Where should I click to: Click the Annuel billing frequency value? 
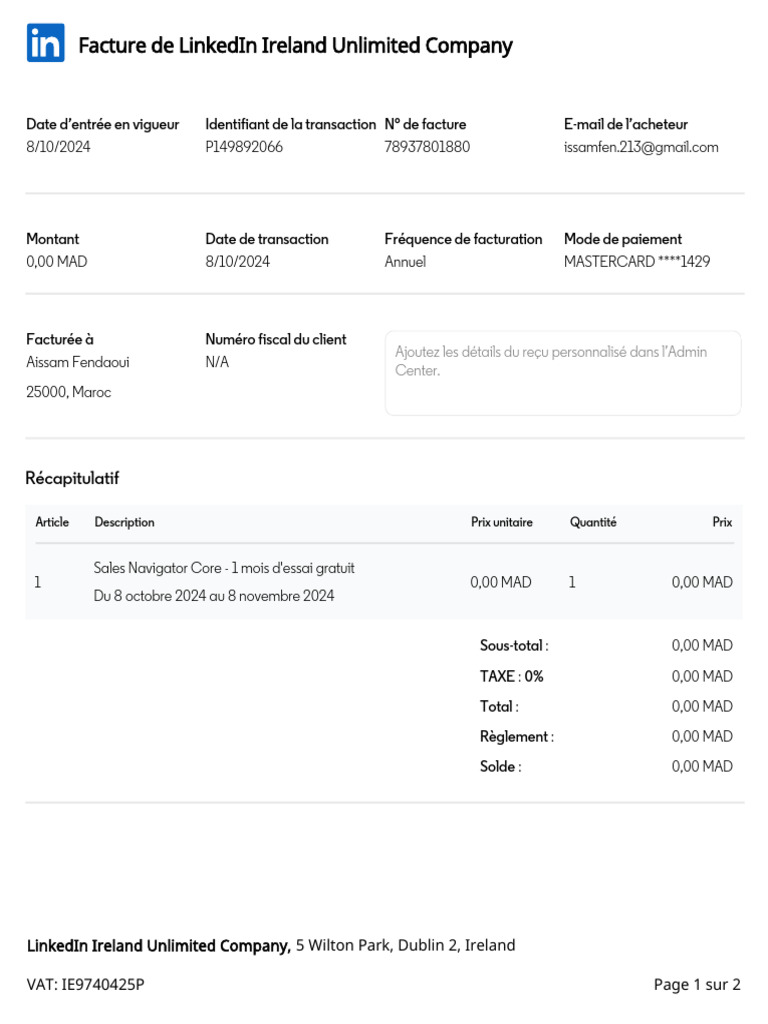pos(405,262)
